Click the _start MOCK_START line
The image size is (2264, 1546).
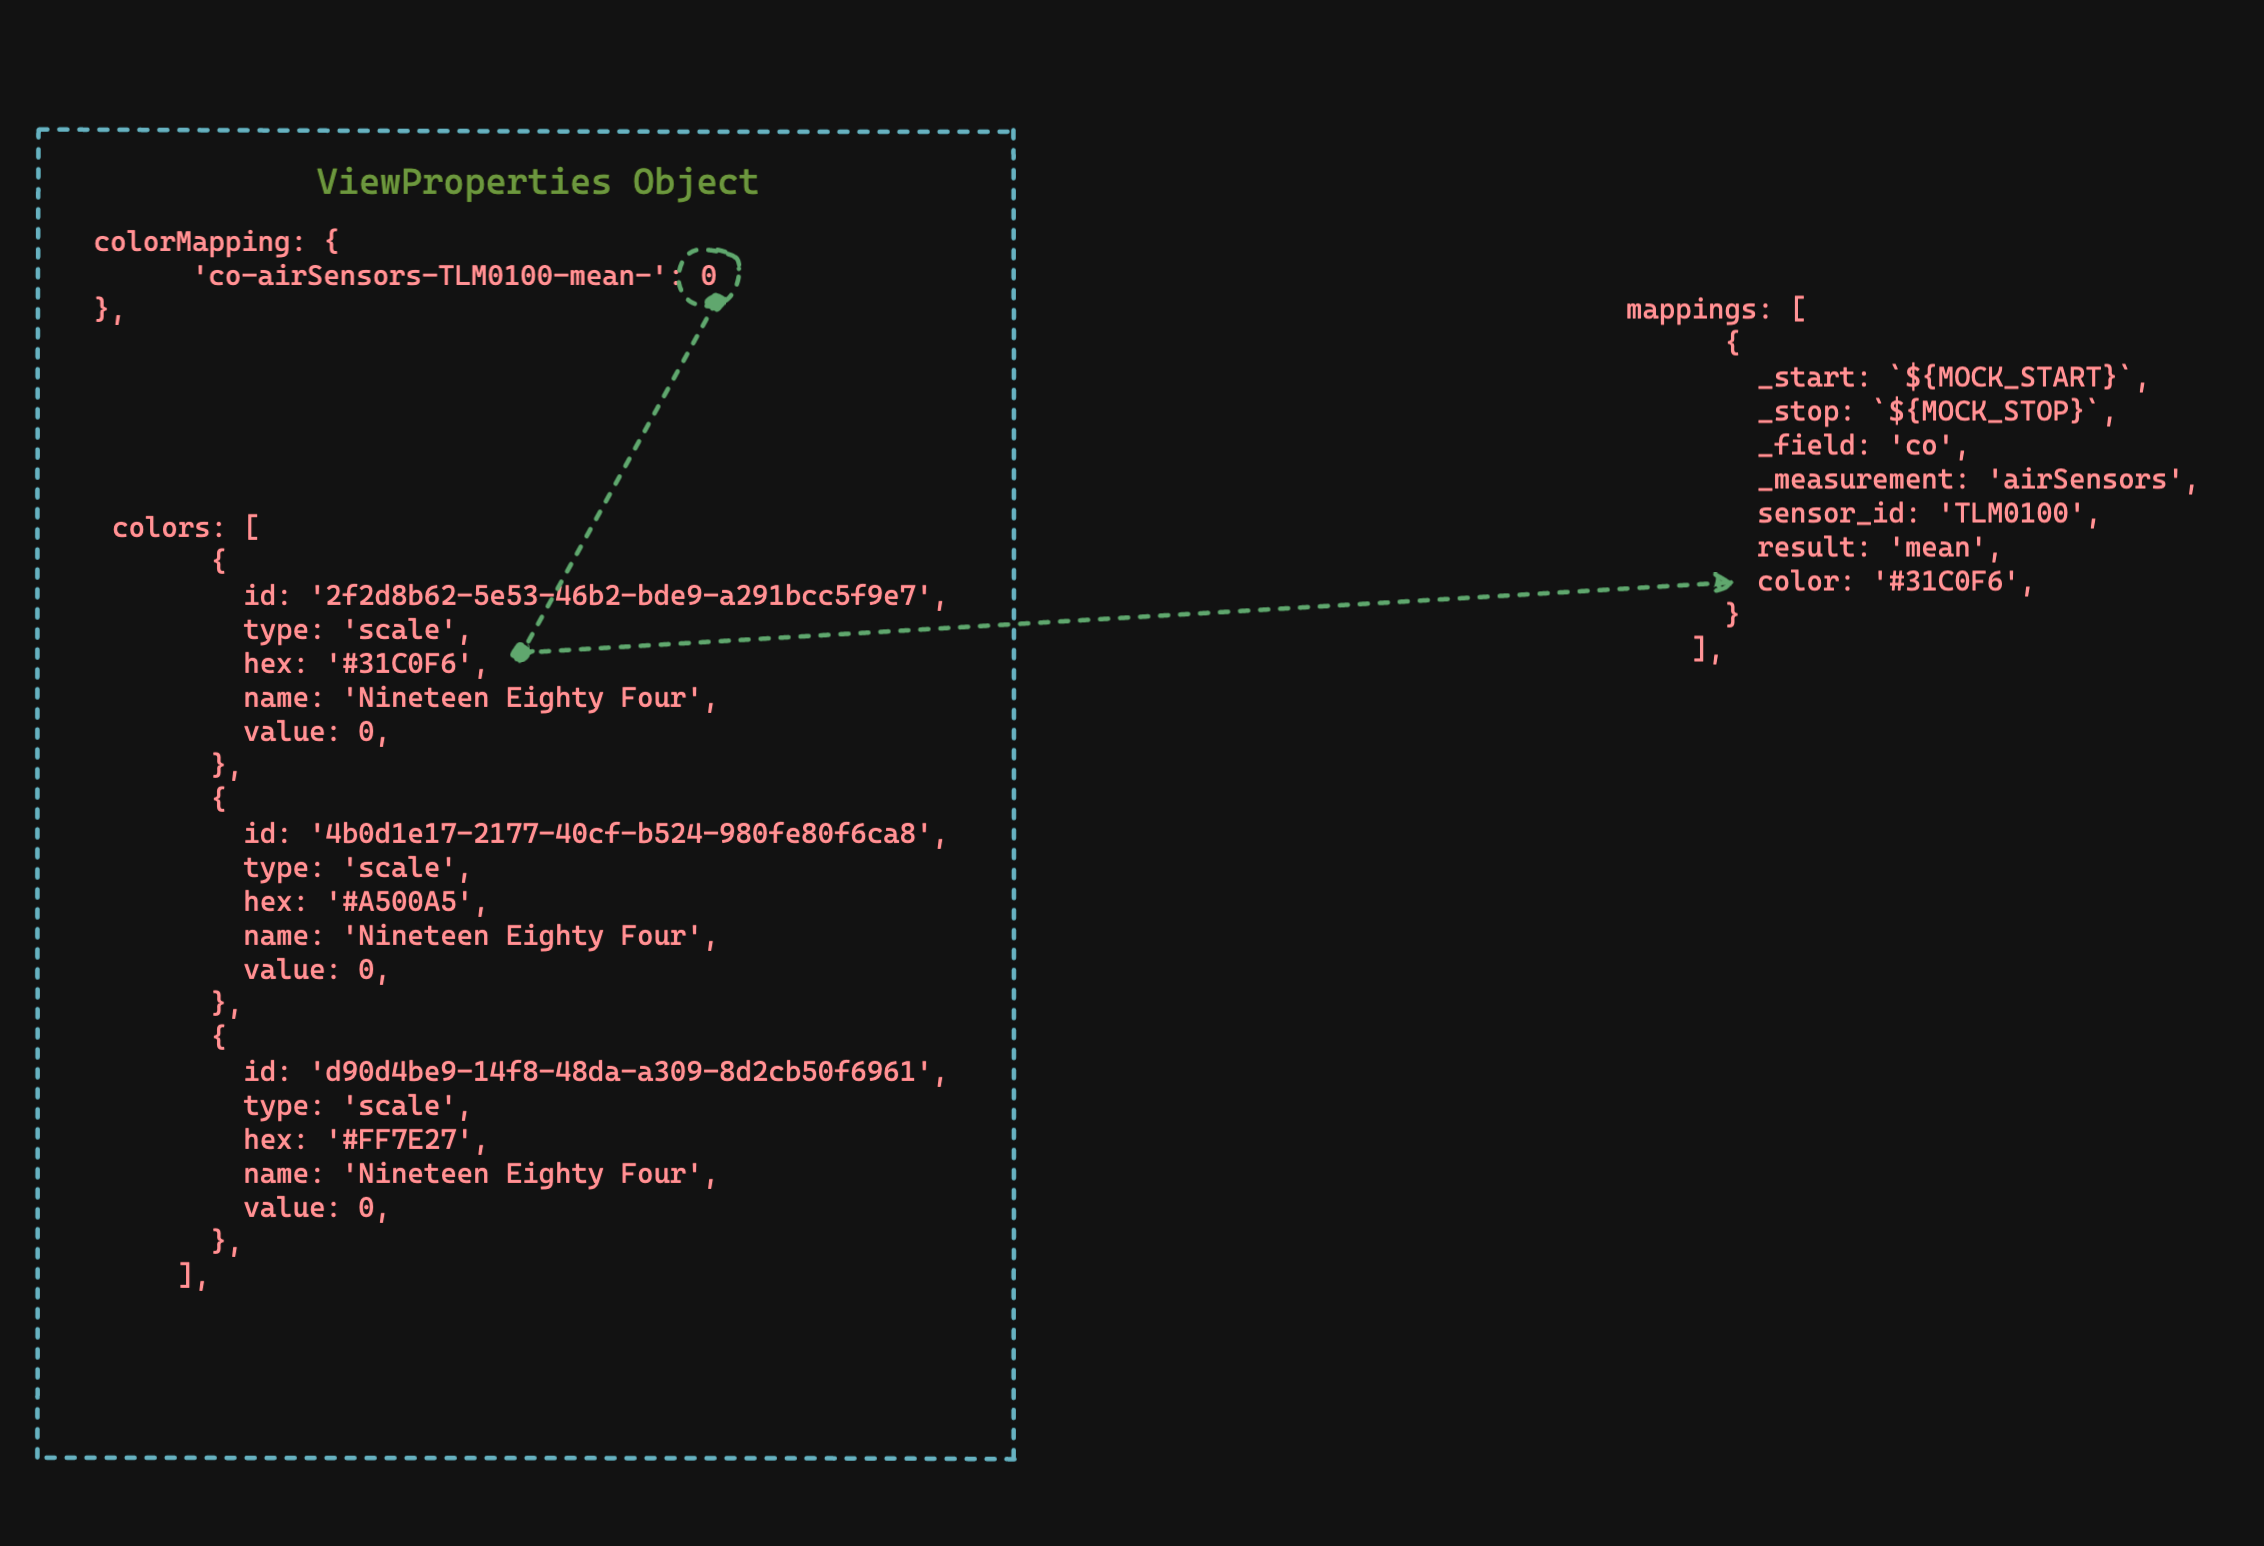[1950, 378]
